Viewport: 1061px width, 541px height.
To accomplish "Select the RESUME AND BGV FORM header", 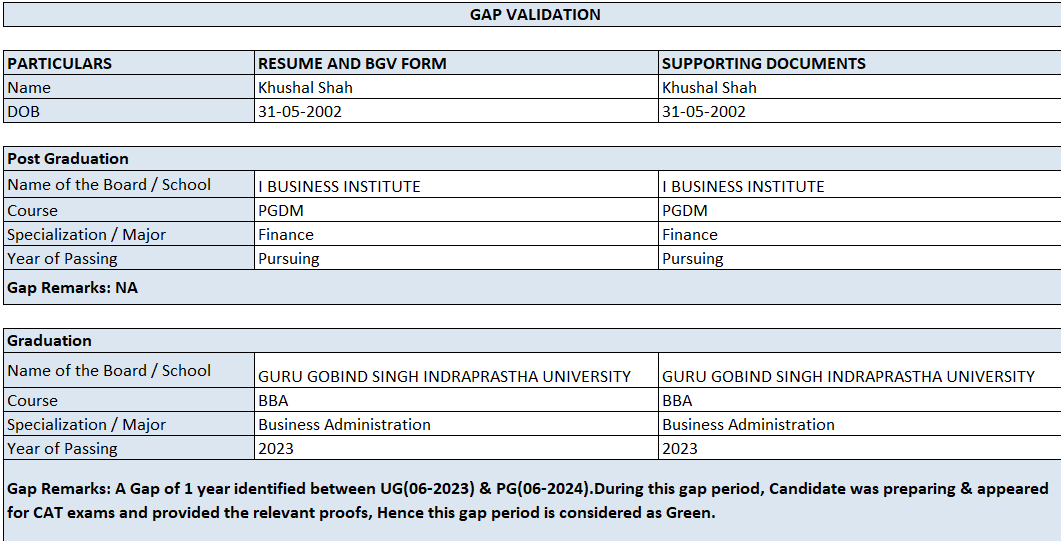I will tap(456, 63).
